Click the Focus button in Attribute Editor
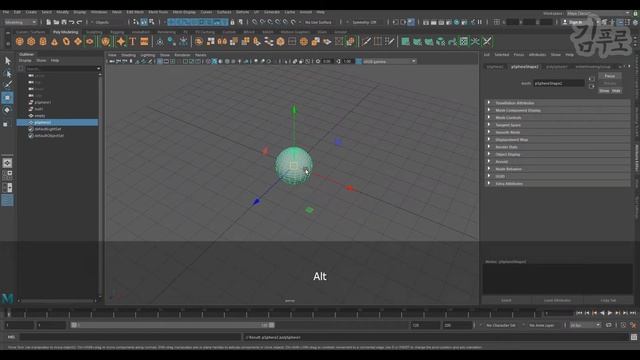 coord(610,76)
